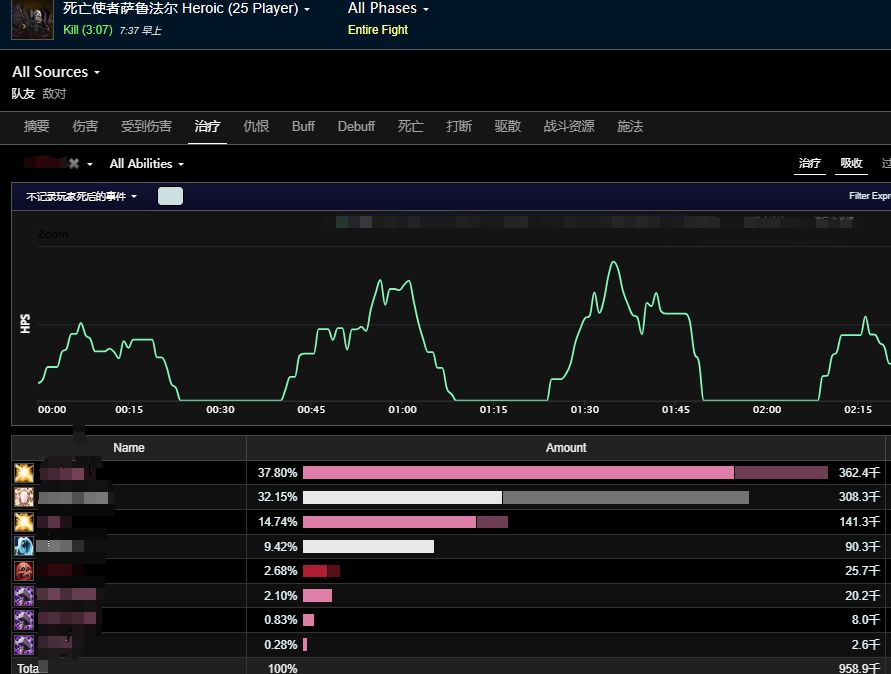Click the blue spec icon in 9.42% row

(24, 546)
